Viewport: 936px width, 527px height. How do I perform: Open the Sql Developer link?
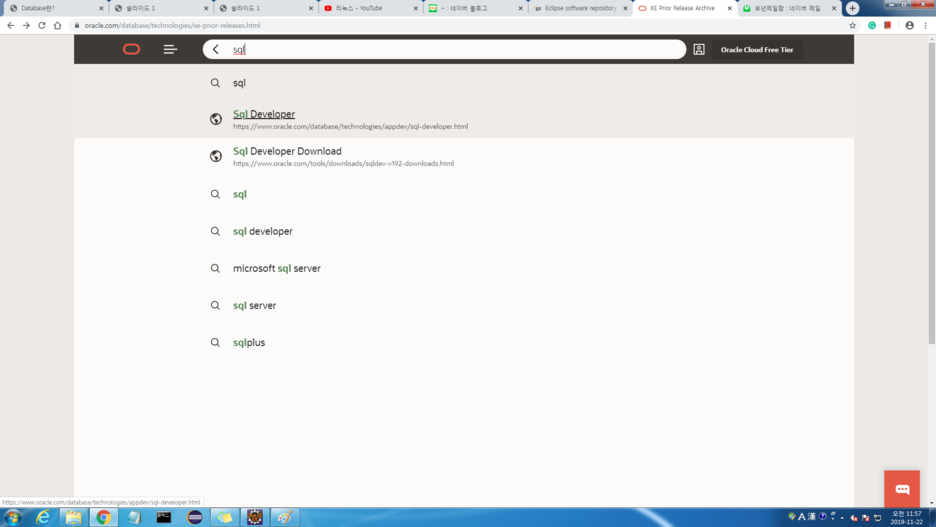(264, 114)
